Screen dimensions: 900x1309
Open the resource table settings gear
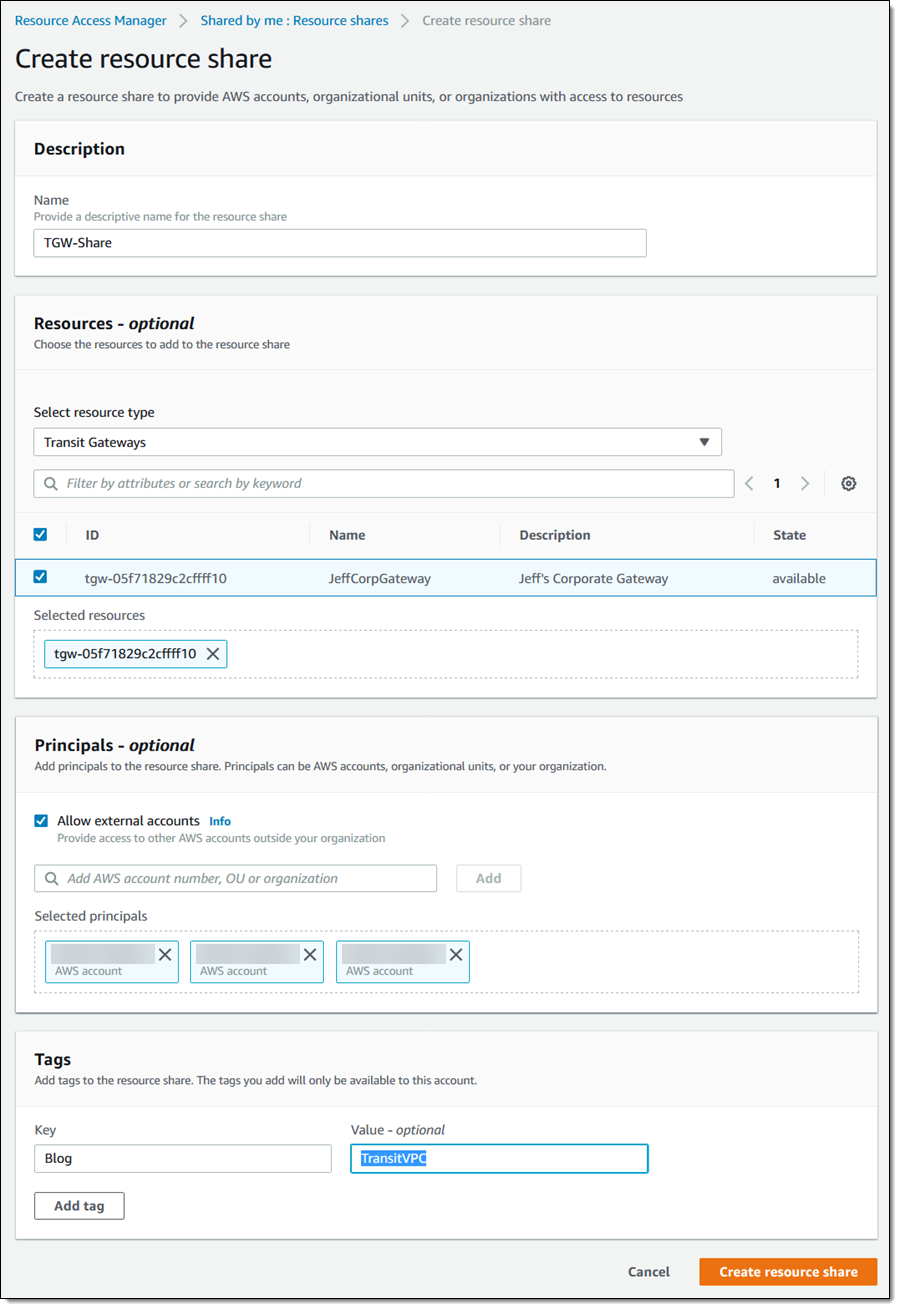coord(848,484)
